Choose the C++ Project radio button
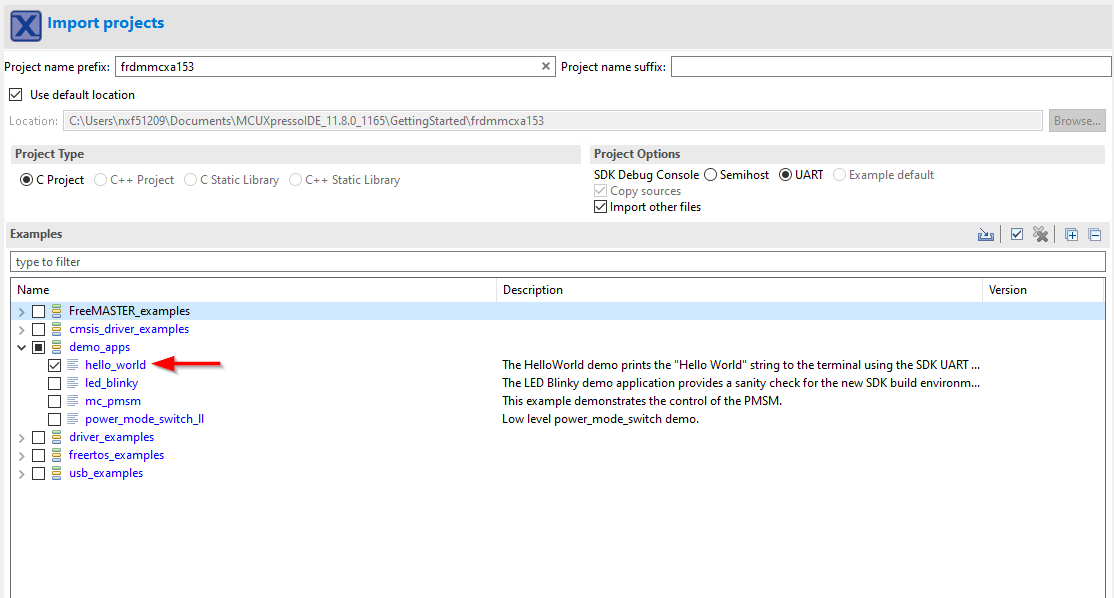The height and width of the screenshot is (598, 1114). (x=101, y=180)
